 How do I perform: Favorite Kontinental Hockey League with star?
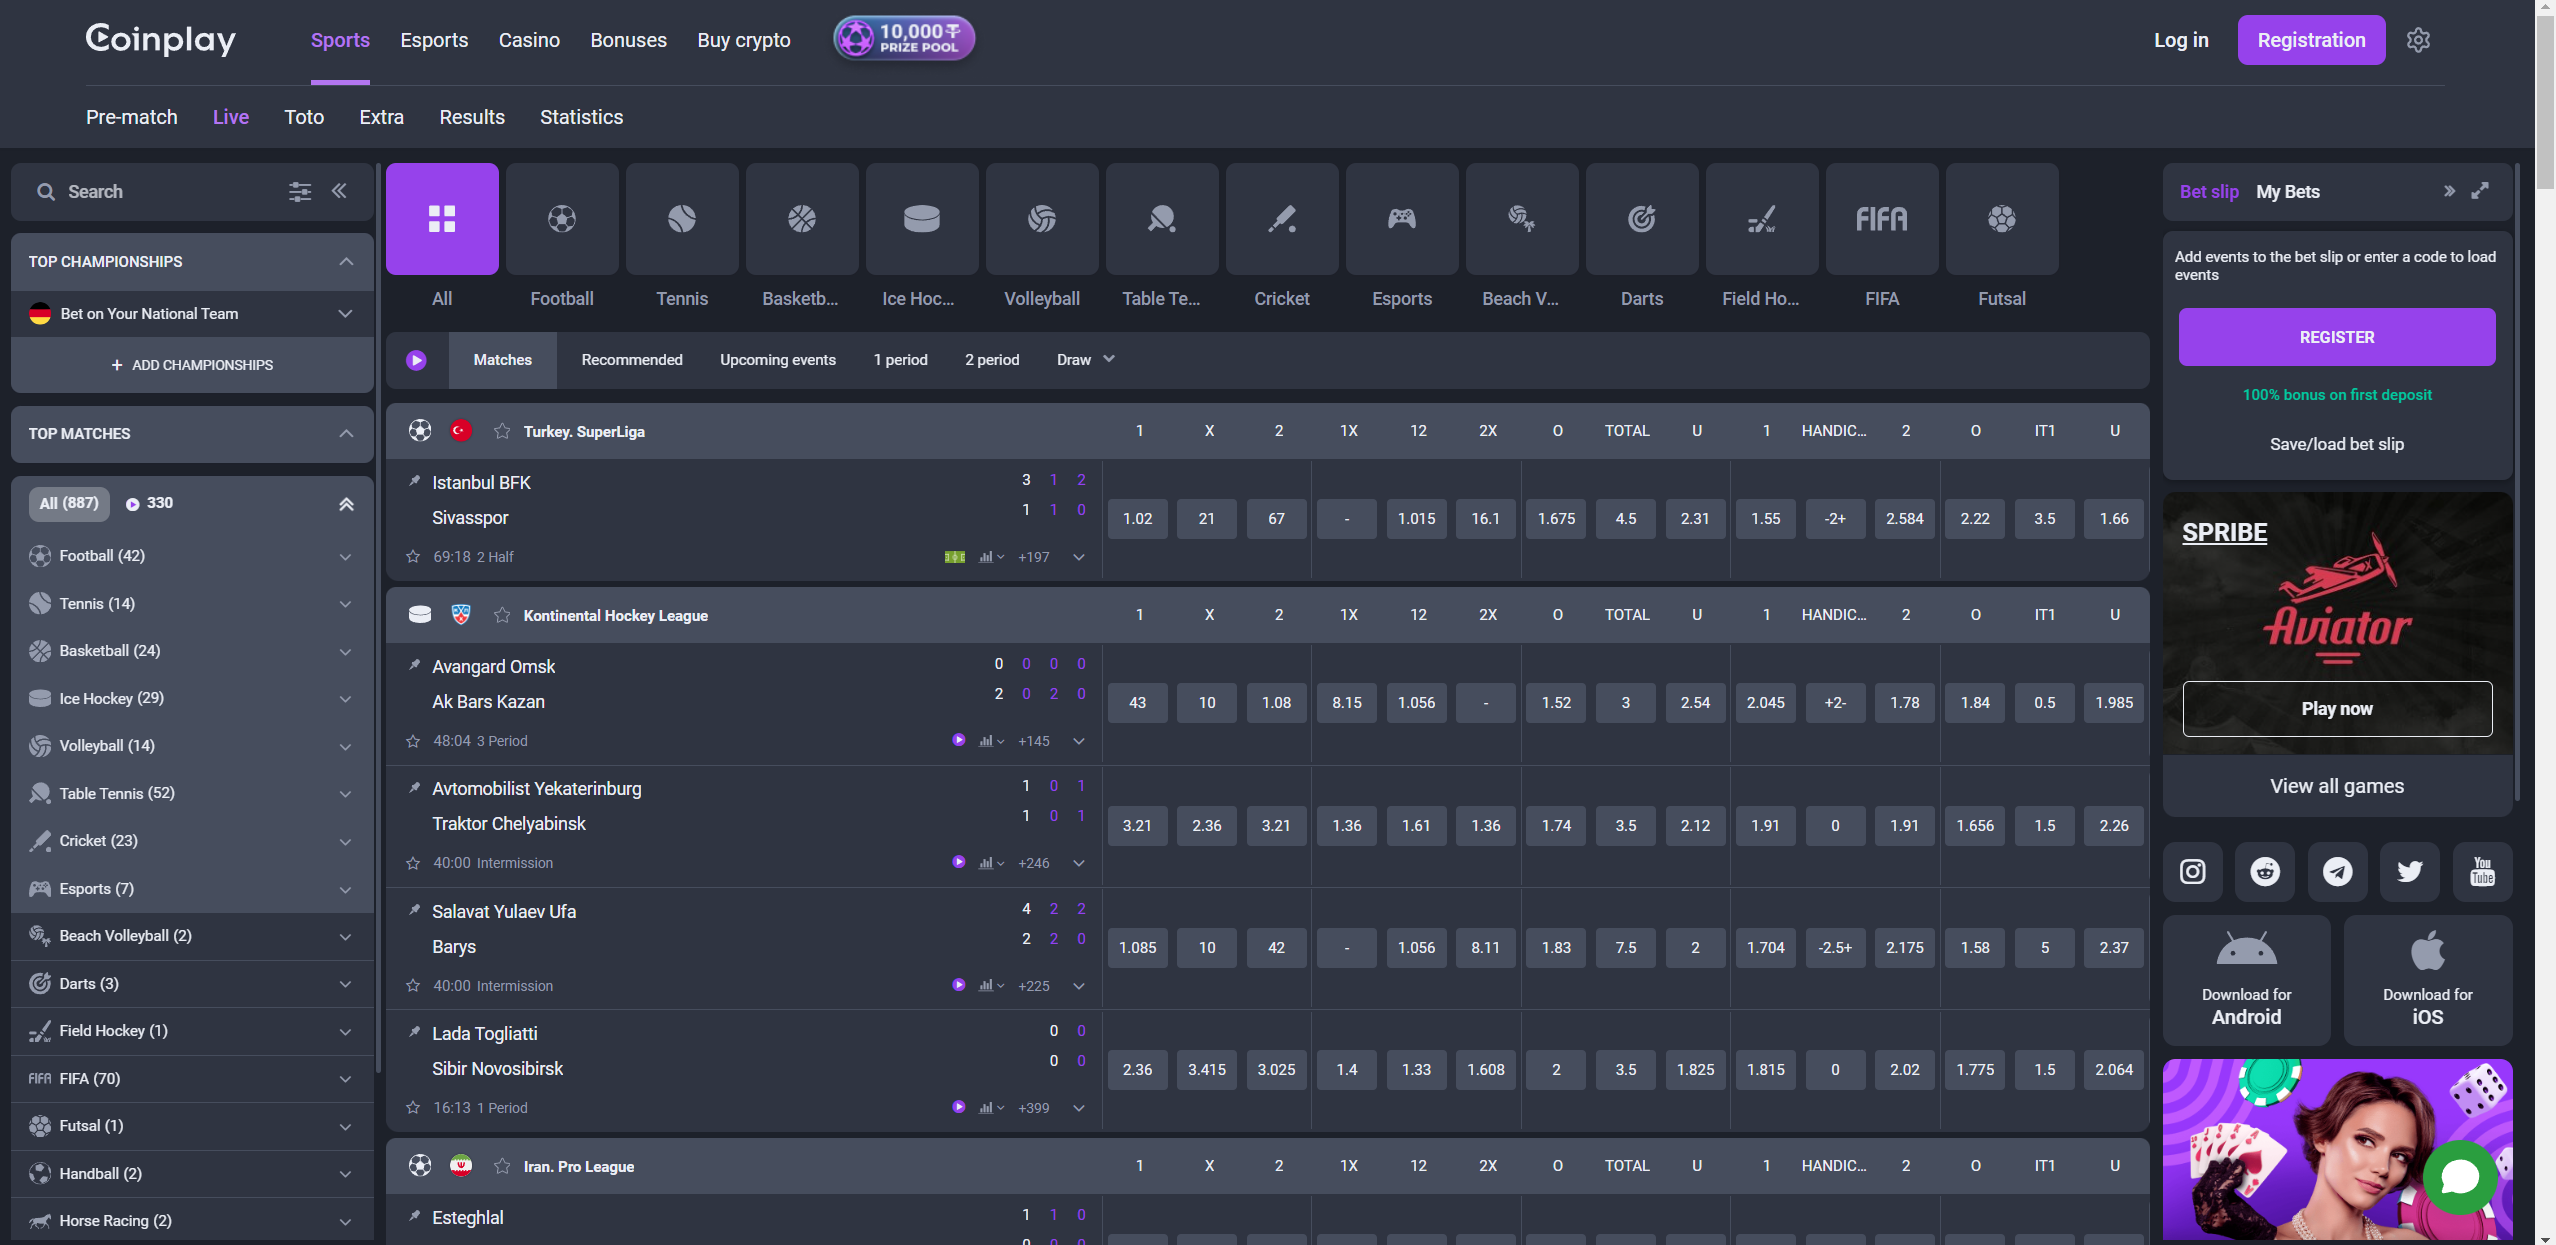coord(502,615)
